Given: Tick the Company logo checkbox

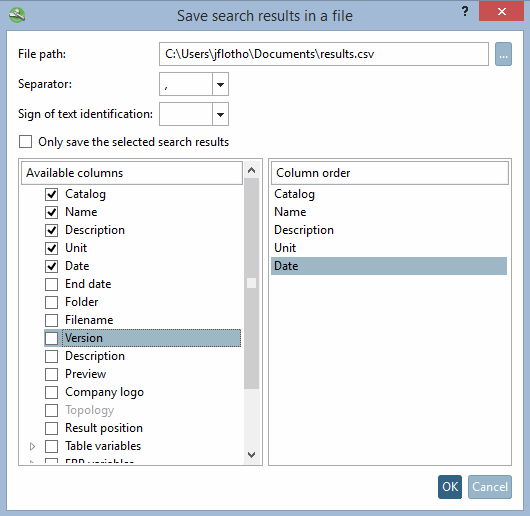Looking at the screenshot, I should (x=51, y=392).
